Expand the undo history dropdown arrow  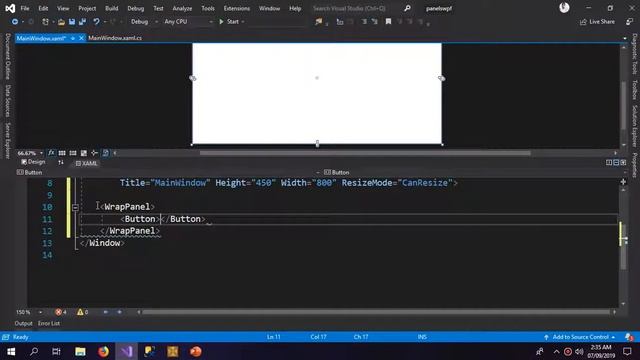click(x=105, y=22)
